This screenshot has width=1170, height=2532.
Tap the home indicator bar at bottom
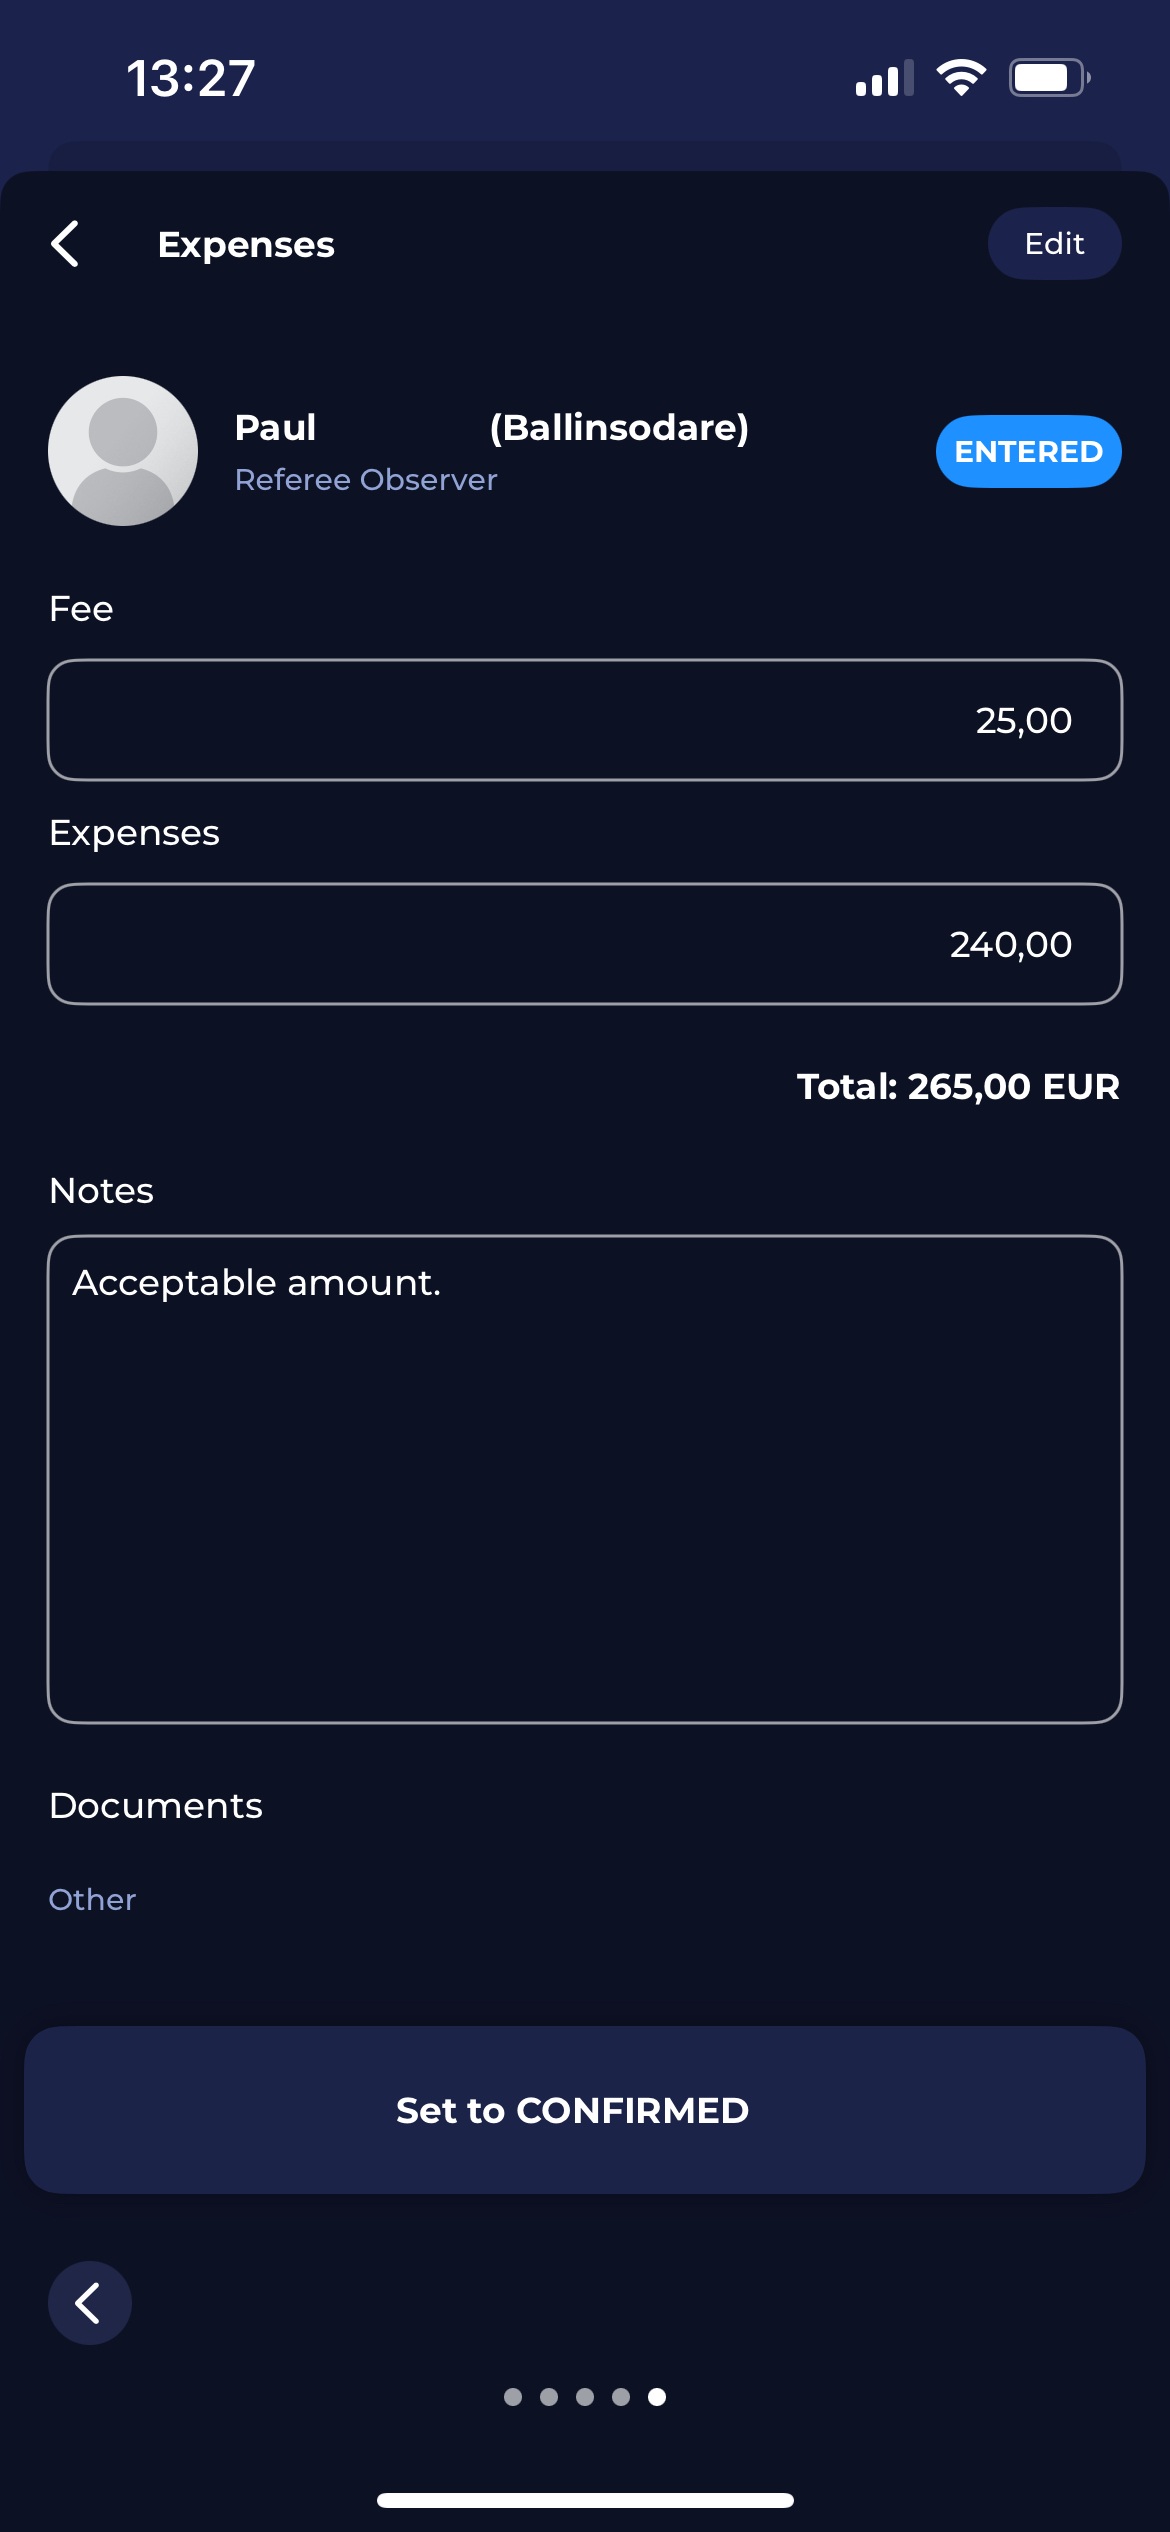click(x=585, y=2500)
